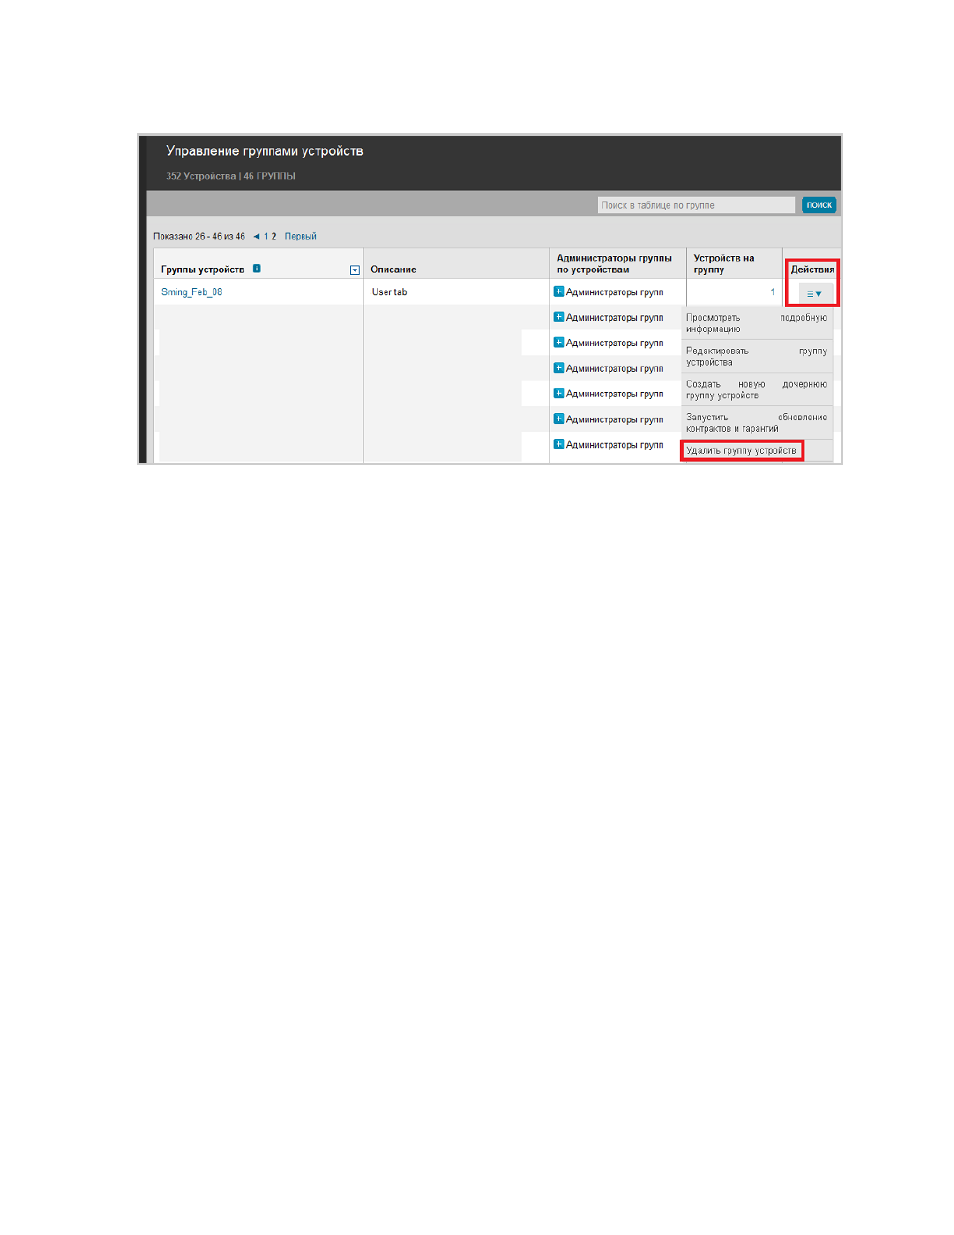The height and width of the screenshot is (1235, 954).
Task: Click the info icon beside Группы устройств
Action: pyautogui.click(x=257, y=268)
